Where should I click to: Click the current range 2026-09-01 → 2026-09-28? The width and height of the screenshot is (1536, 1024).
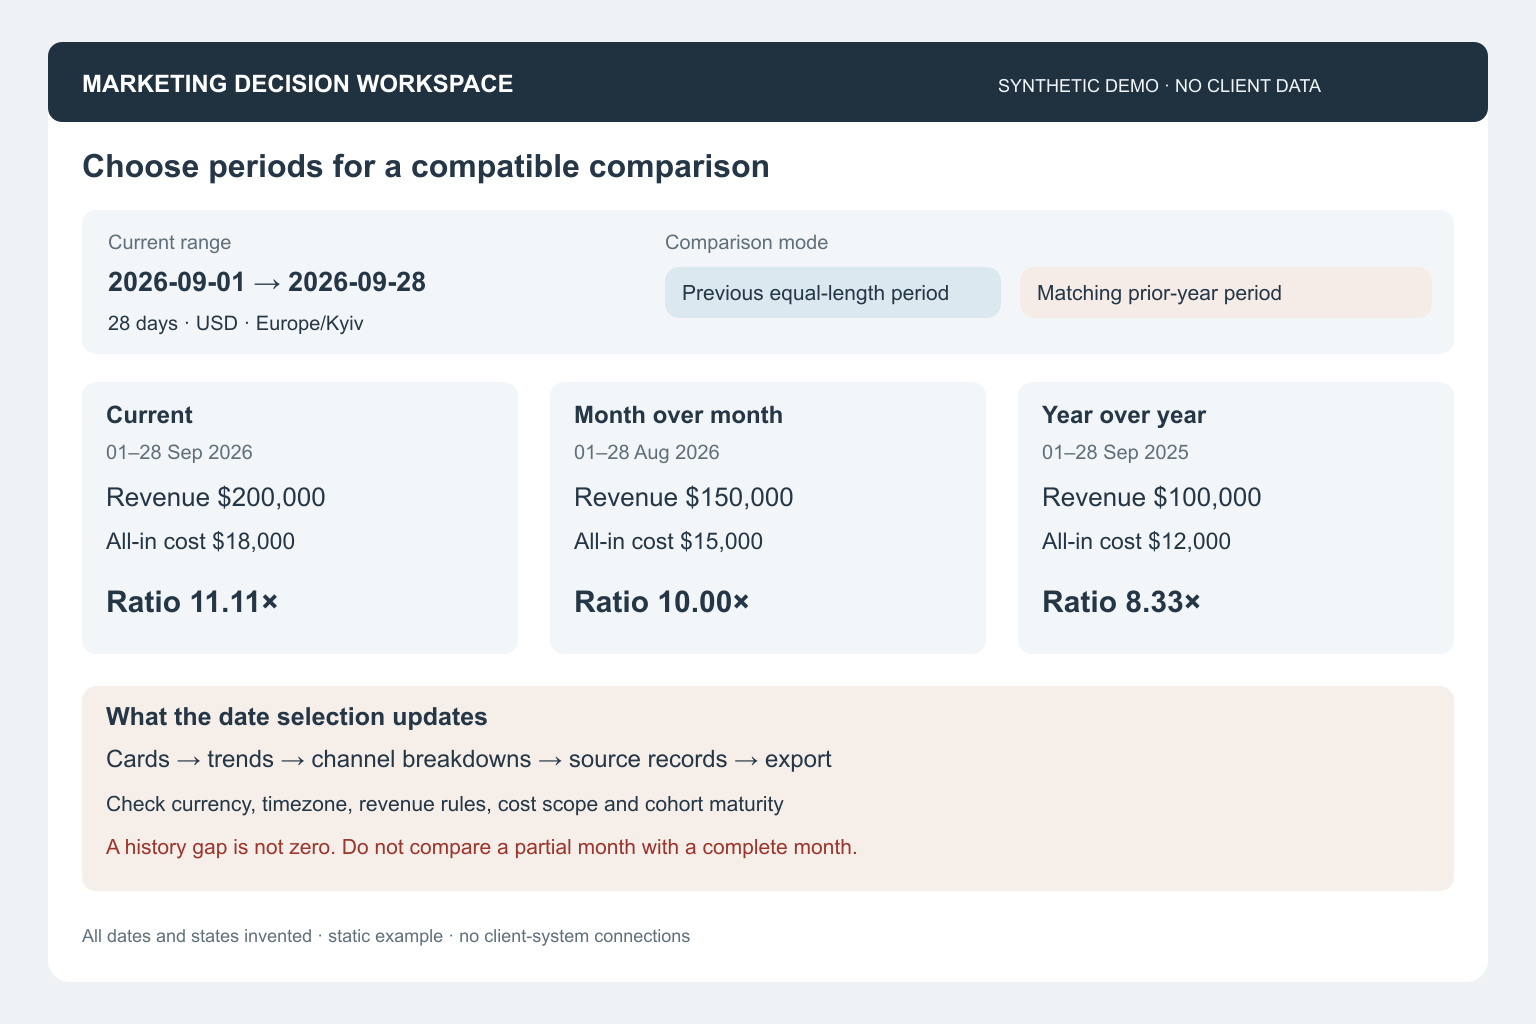[x=267, y=282]
